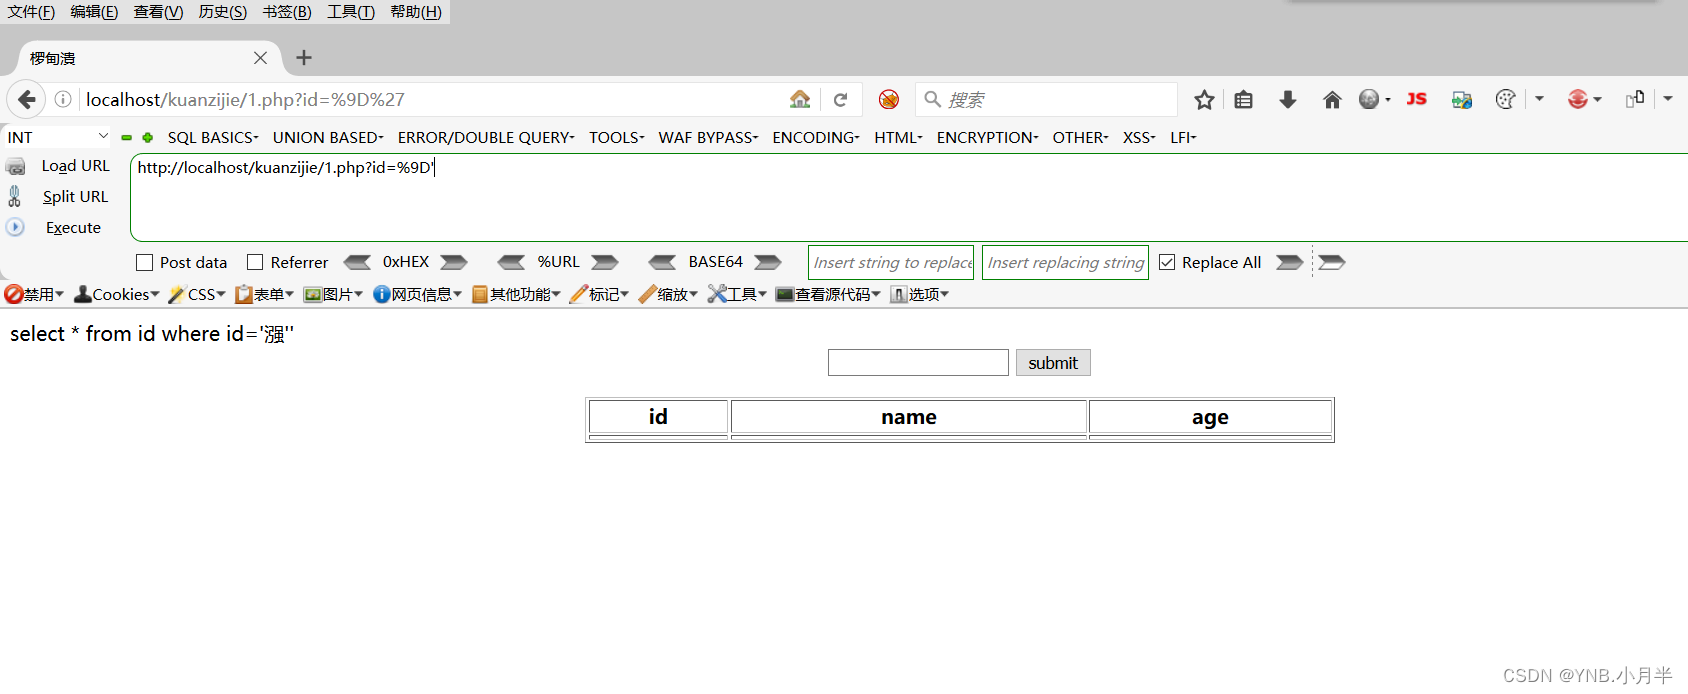
Task: Bookmark this page with the star icon
Action: click(1204, 99)
